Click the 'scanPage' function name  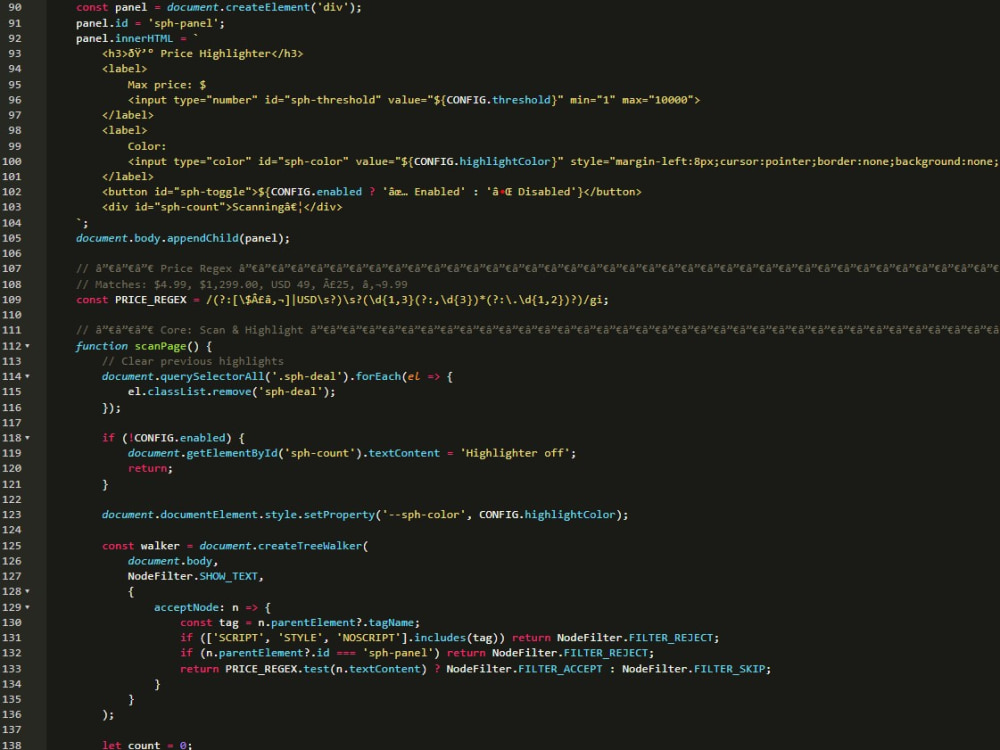tap(160, 346)
